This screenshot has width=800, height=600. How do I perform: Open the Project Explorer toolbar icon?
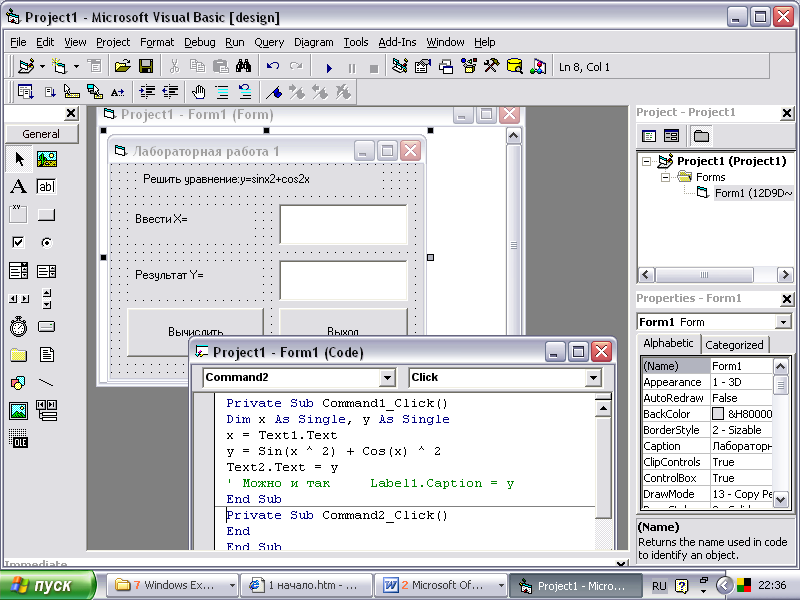[399, 66]
